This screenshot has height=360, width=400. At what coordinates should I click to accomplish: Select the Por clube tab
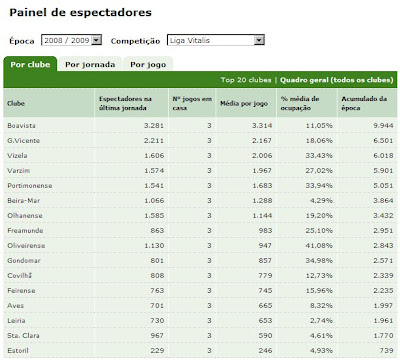click(30, 64)
